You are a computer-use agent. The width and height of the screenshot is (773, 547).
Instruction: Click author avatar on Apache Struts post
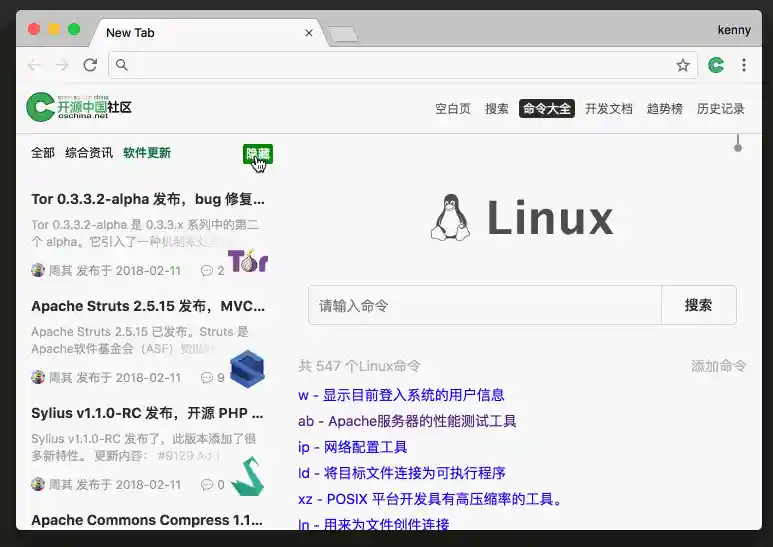pos(38,377)
